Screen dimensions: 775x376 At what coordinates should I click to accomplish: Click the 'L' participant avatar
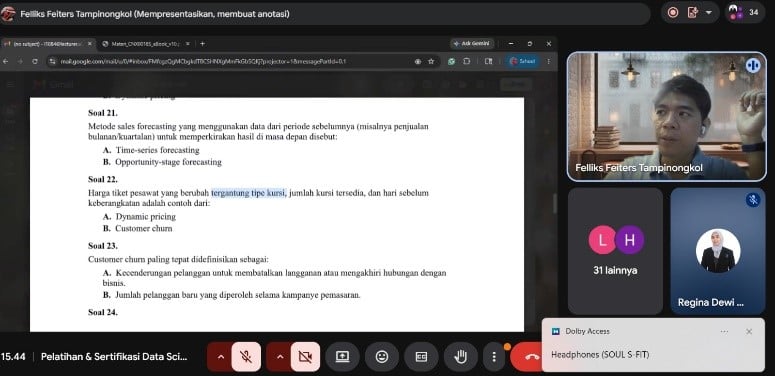(602, 240)
